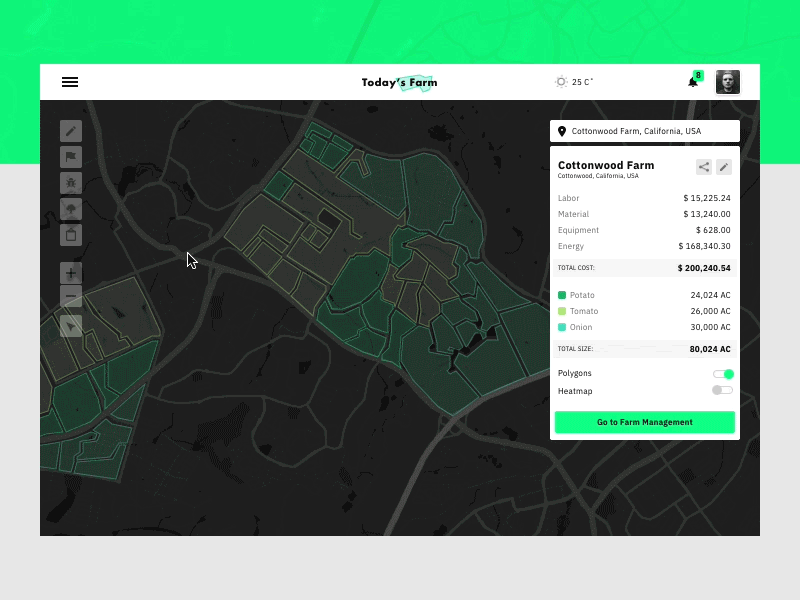Toggle the Potato crop visibility
This screenshot has width=800, height=600.
tap(562, 295)
